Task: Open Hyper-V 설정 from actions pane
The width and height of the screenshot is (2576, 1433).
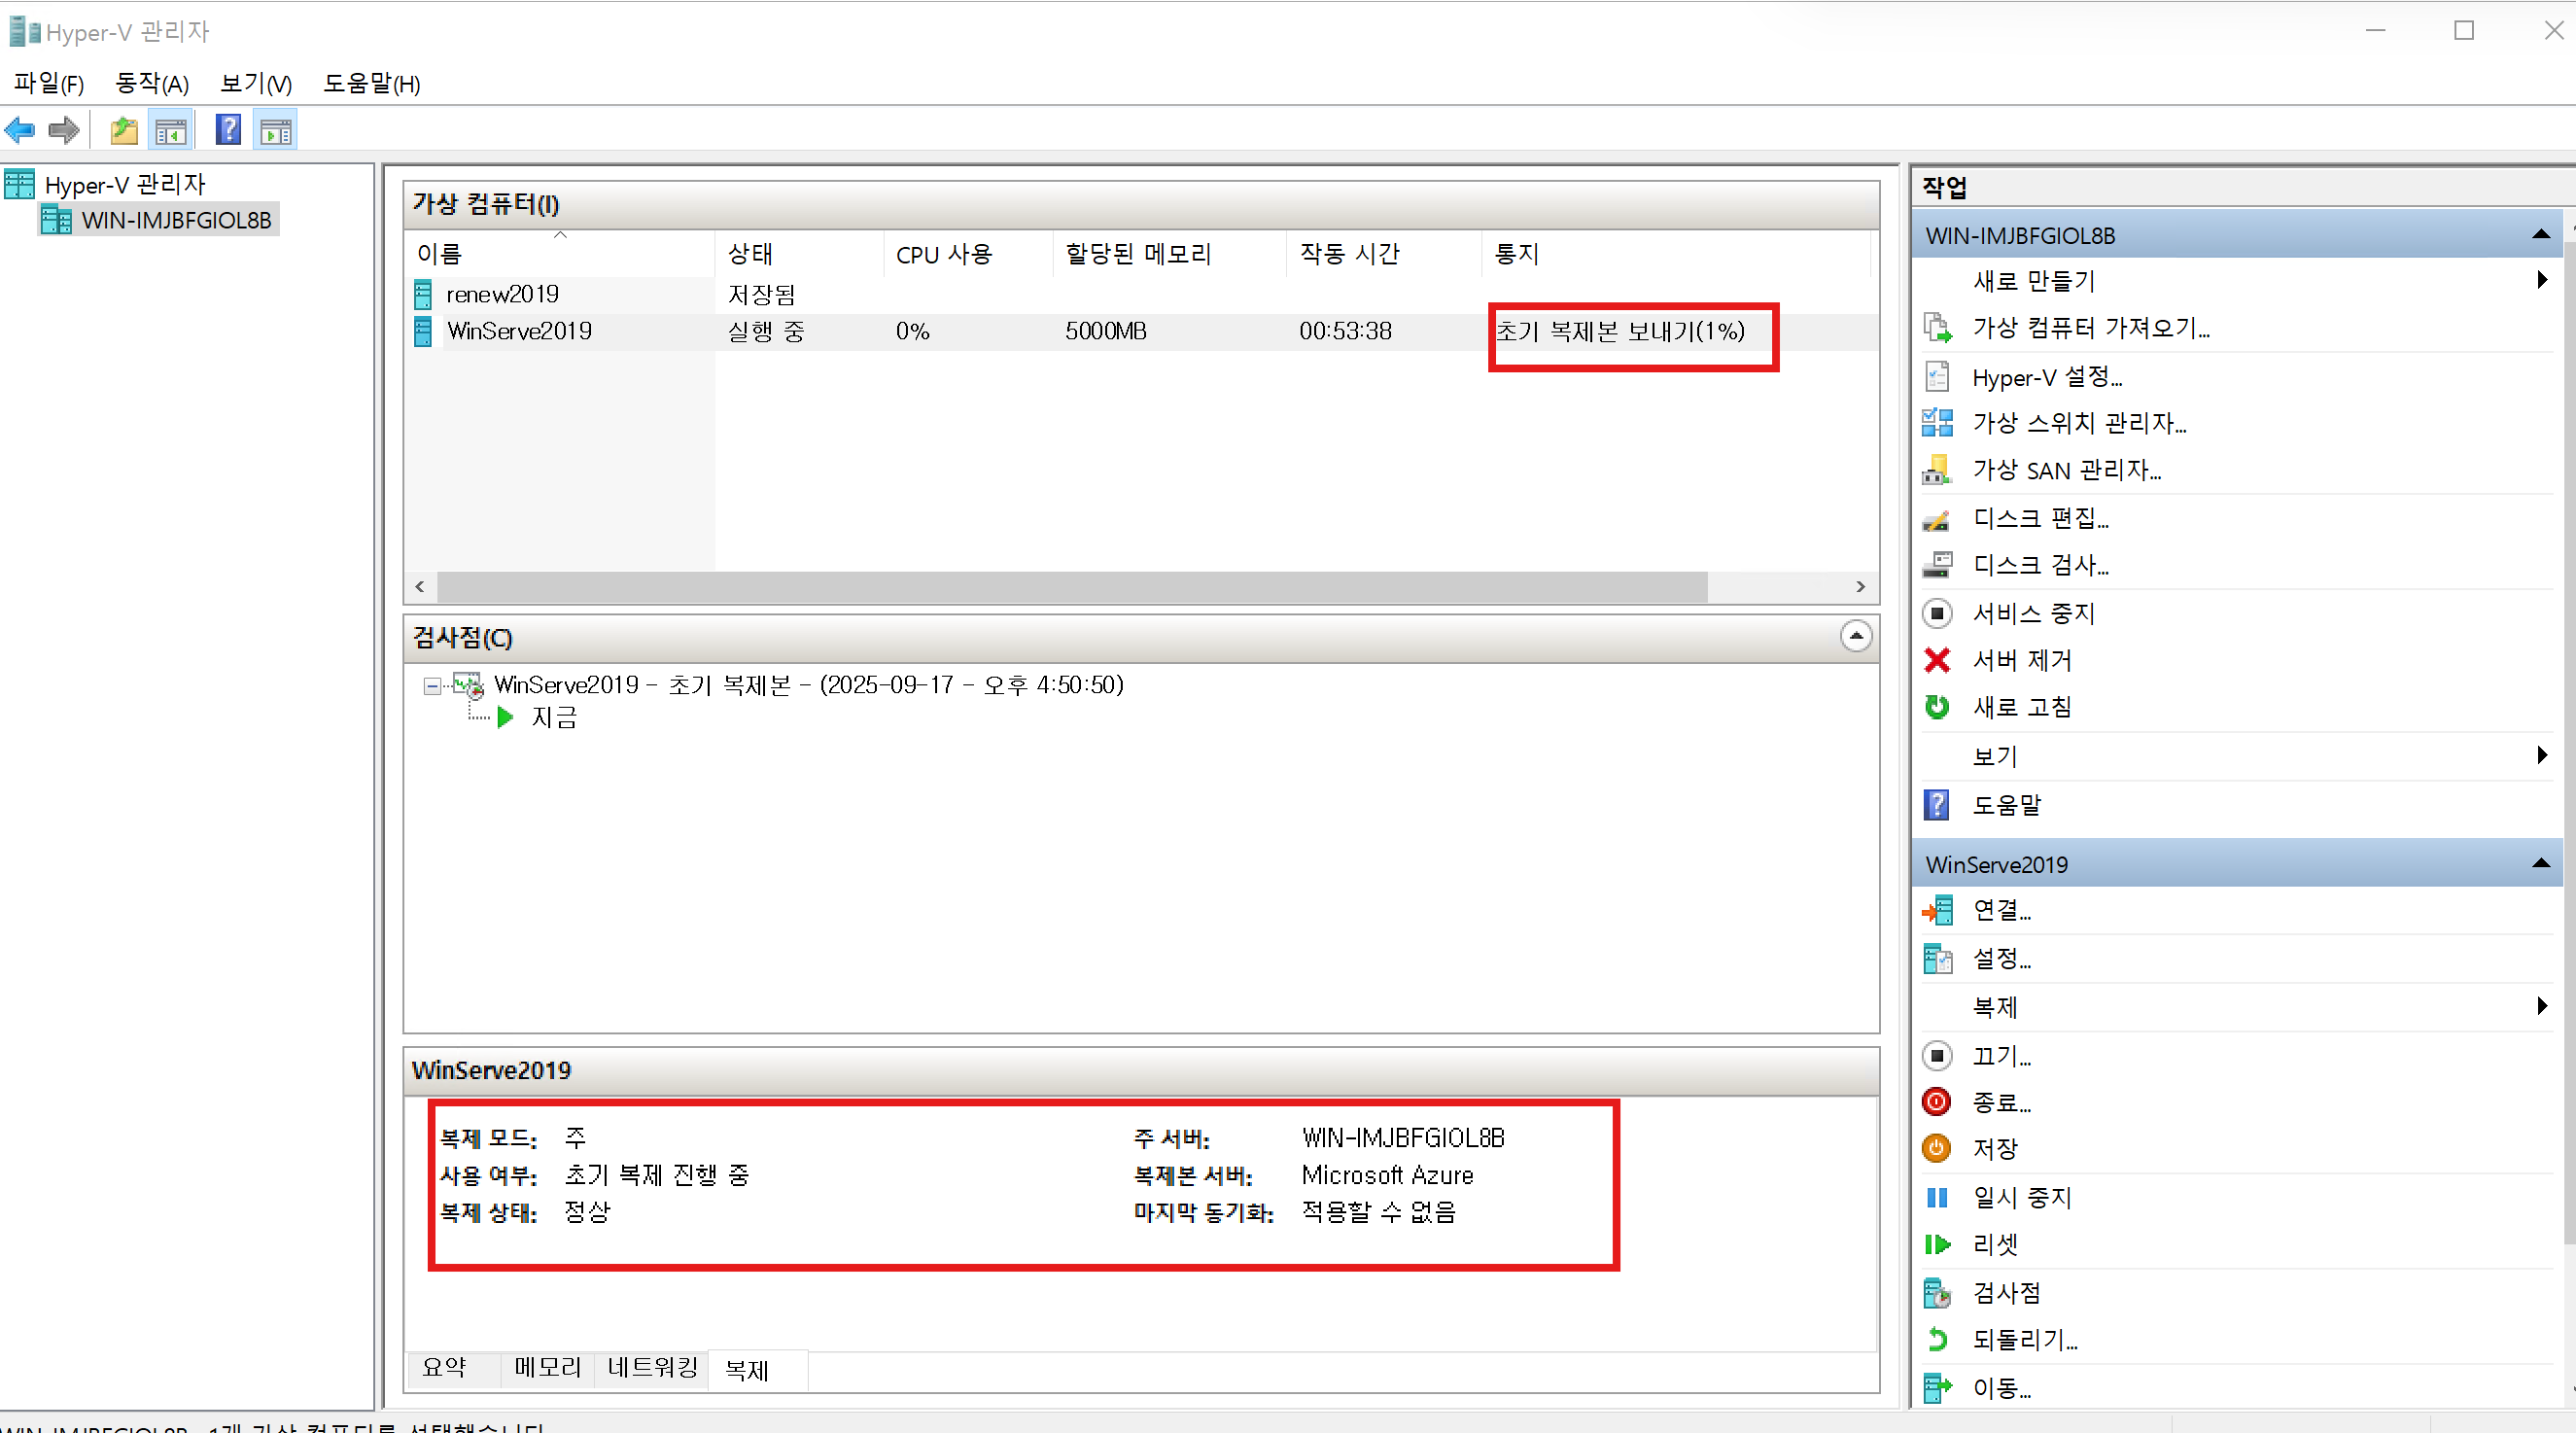Action: click(x=2046, y=377)
